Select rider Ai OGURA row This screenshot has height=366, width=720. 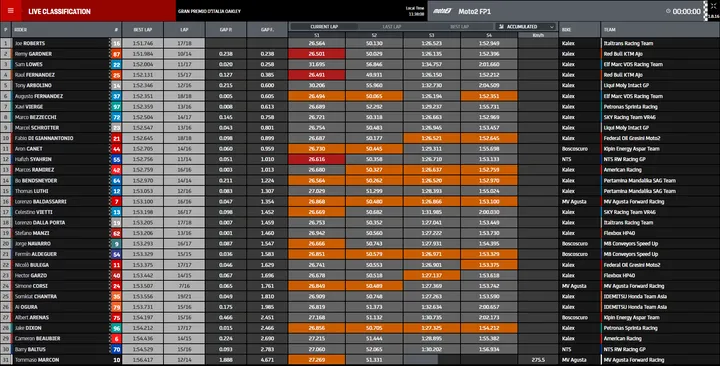[x=360, y=307]
